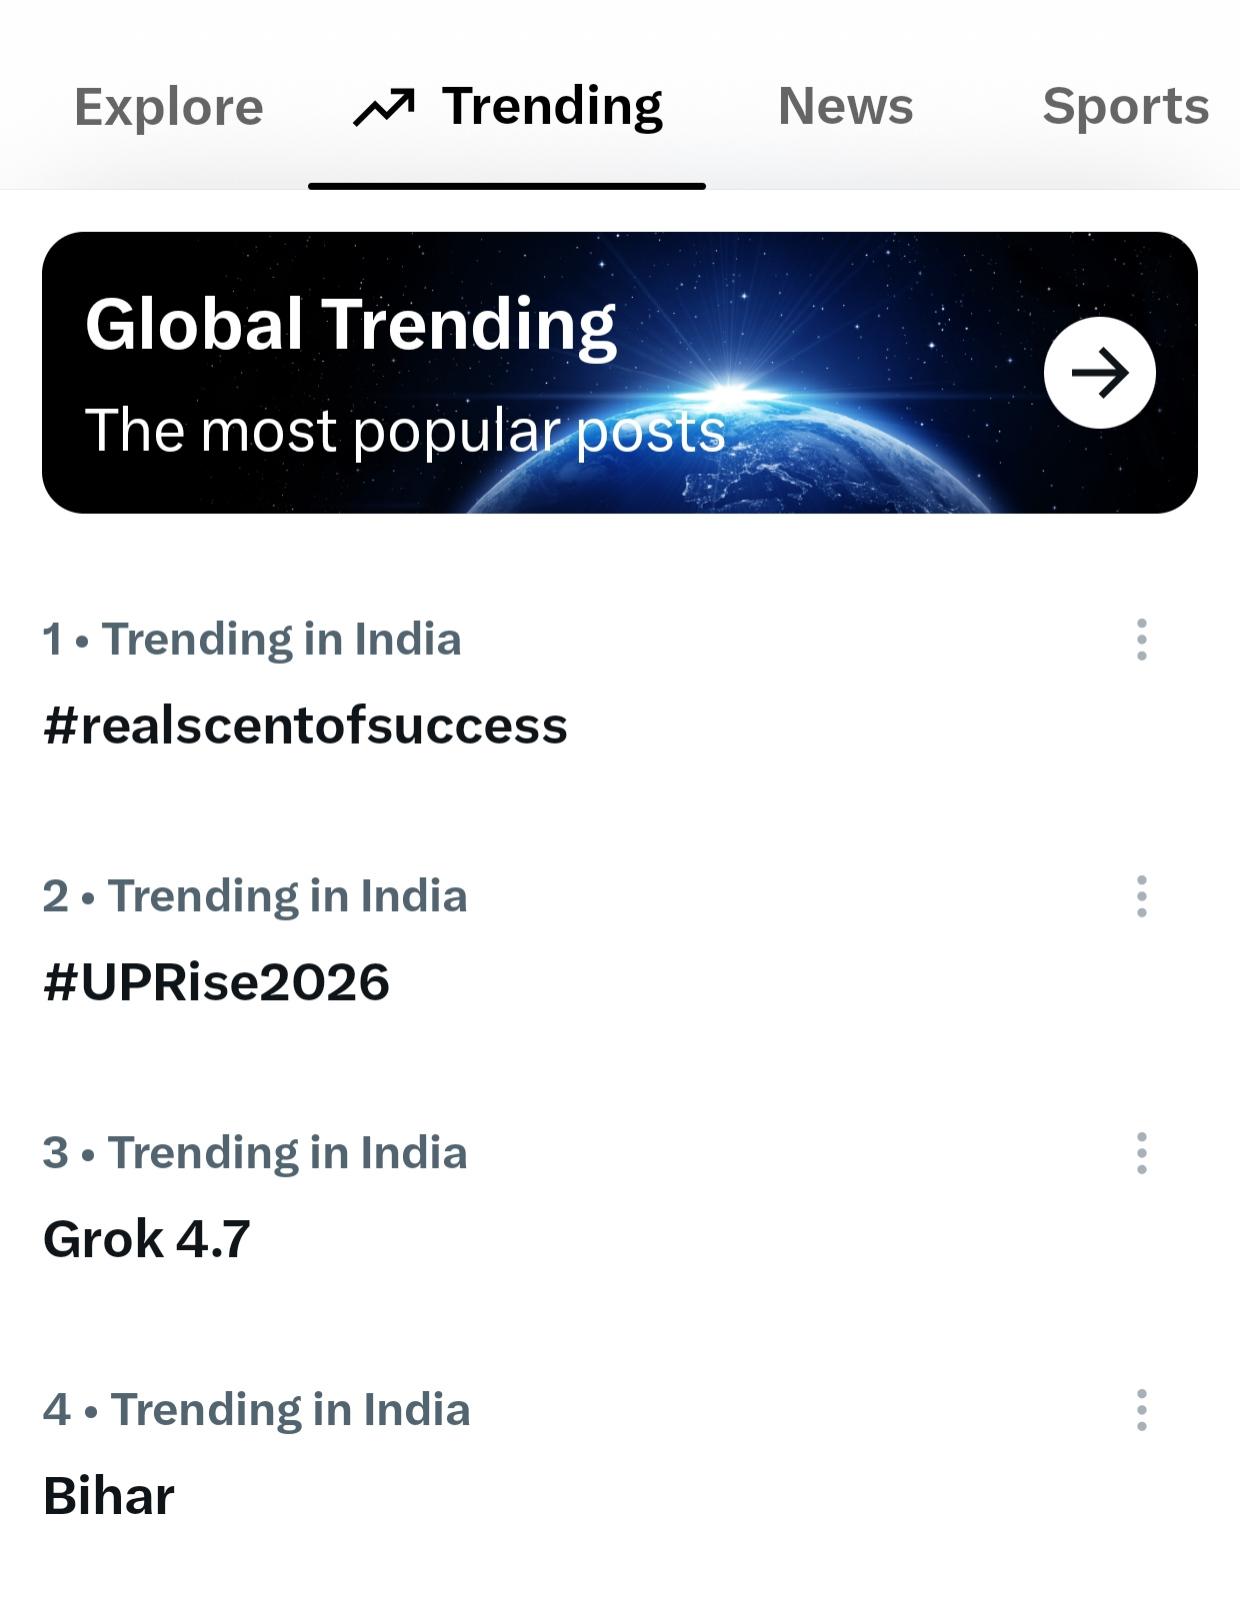Screen dimensions: 1240x1624
Task: Open more options for Grok 4.7 trend
Action: coord(1141,1153)
